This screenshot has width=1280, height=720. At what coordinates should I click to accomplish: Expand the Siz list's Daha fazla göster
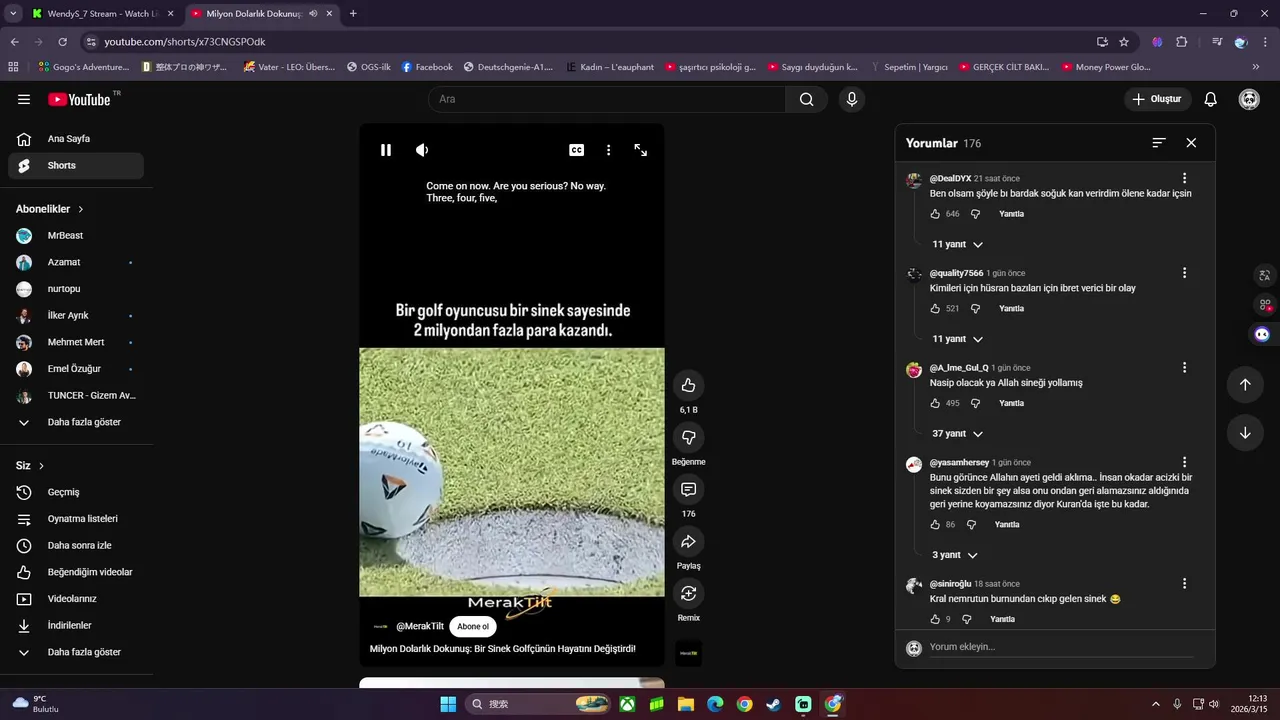(76, 652)
